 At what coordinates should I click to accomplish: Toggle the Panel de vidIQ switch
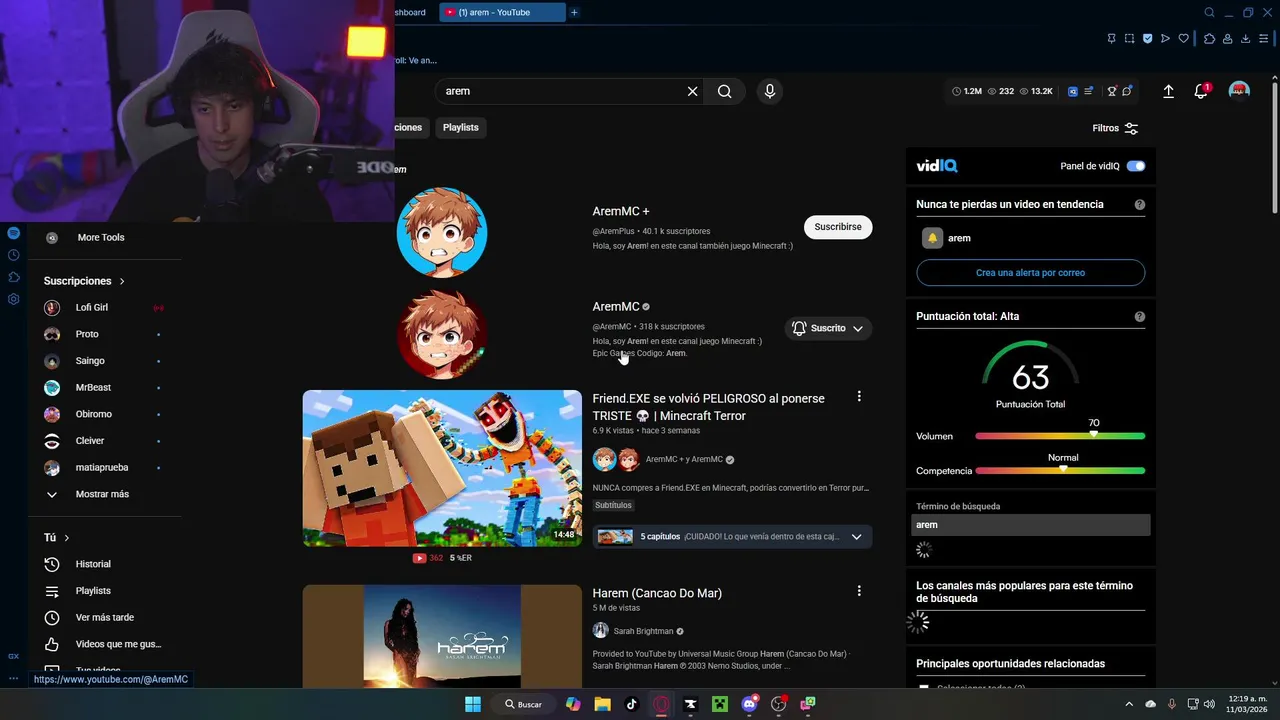click(x=1136, y=166)
